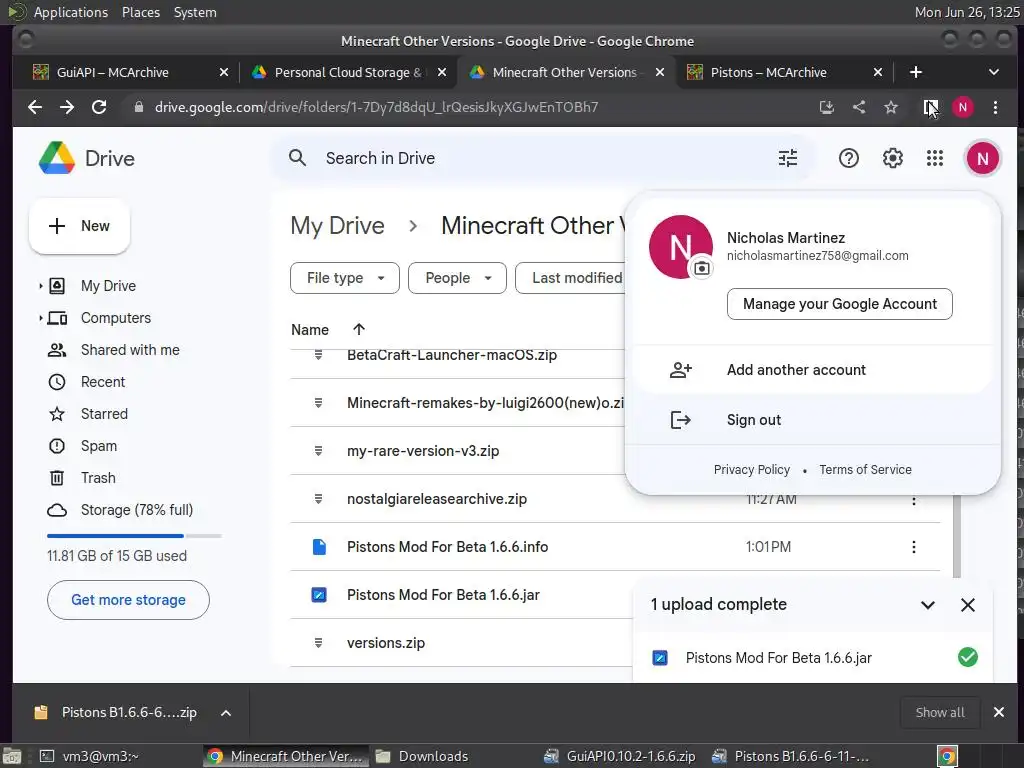Open the File type filter dropdown
This screenshot has width=1024, height=768.
(344, 278)
